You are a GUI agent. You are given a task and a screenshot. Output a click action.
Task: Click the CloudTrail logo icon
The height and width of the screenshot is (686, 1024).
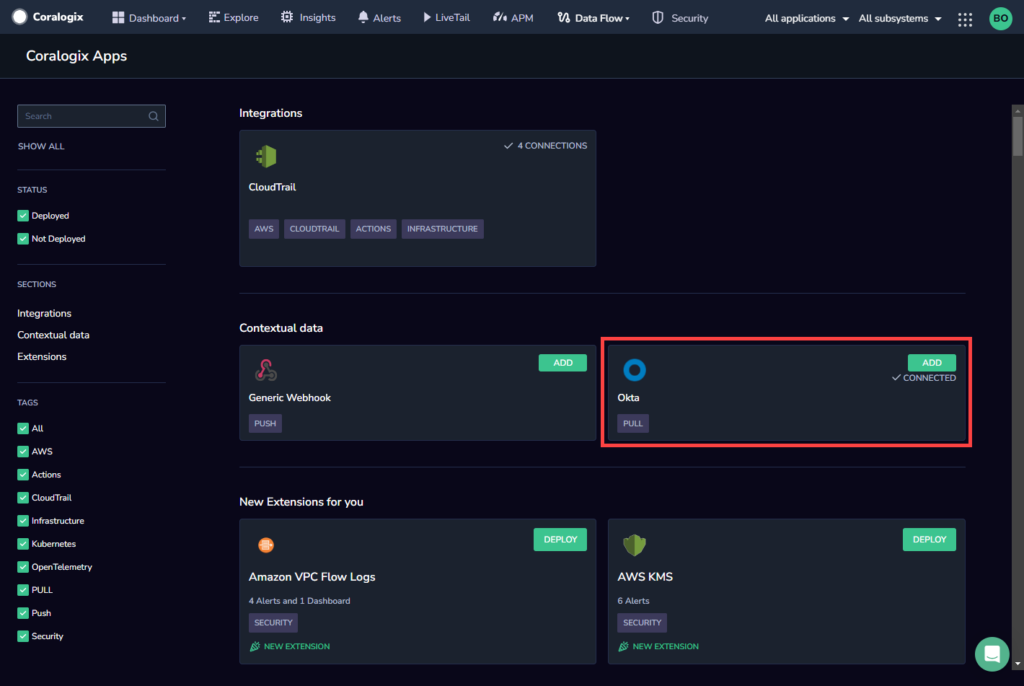point(266,156)
